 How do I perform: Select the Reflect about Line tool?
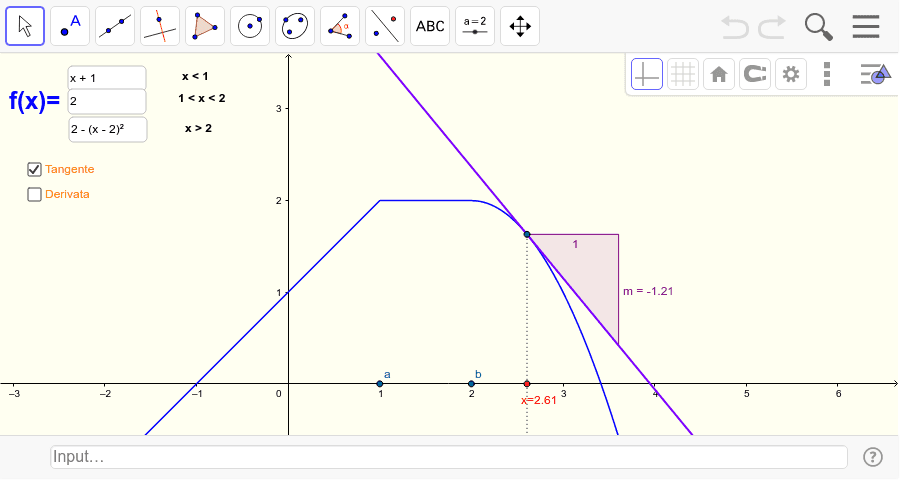tap(385, 26)
